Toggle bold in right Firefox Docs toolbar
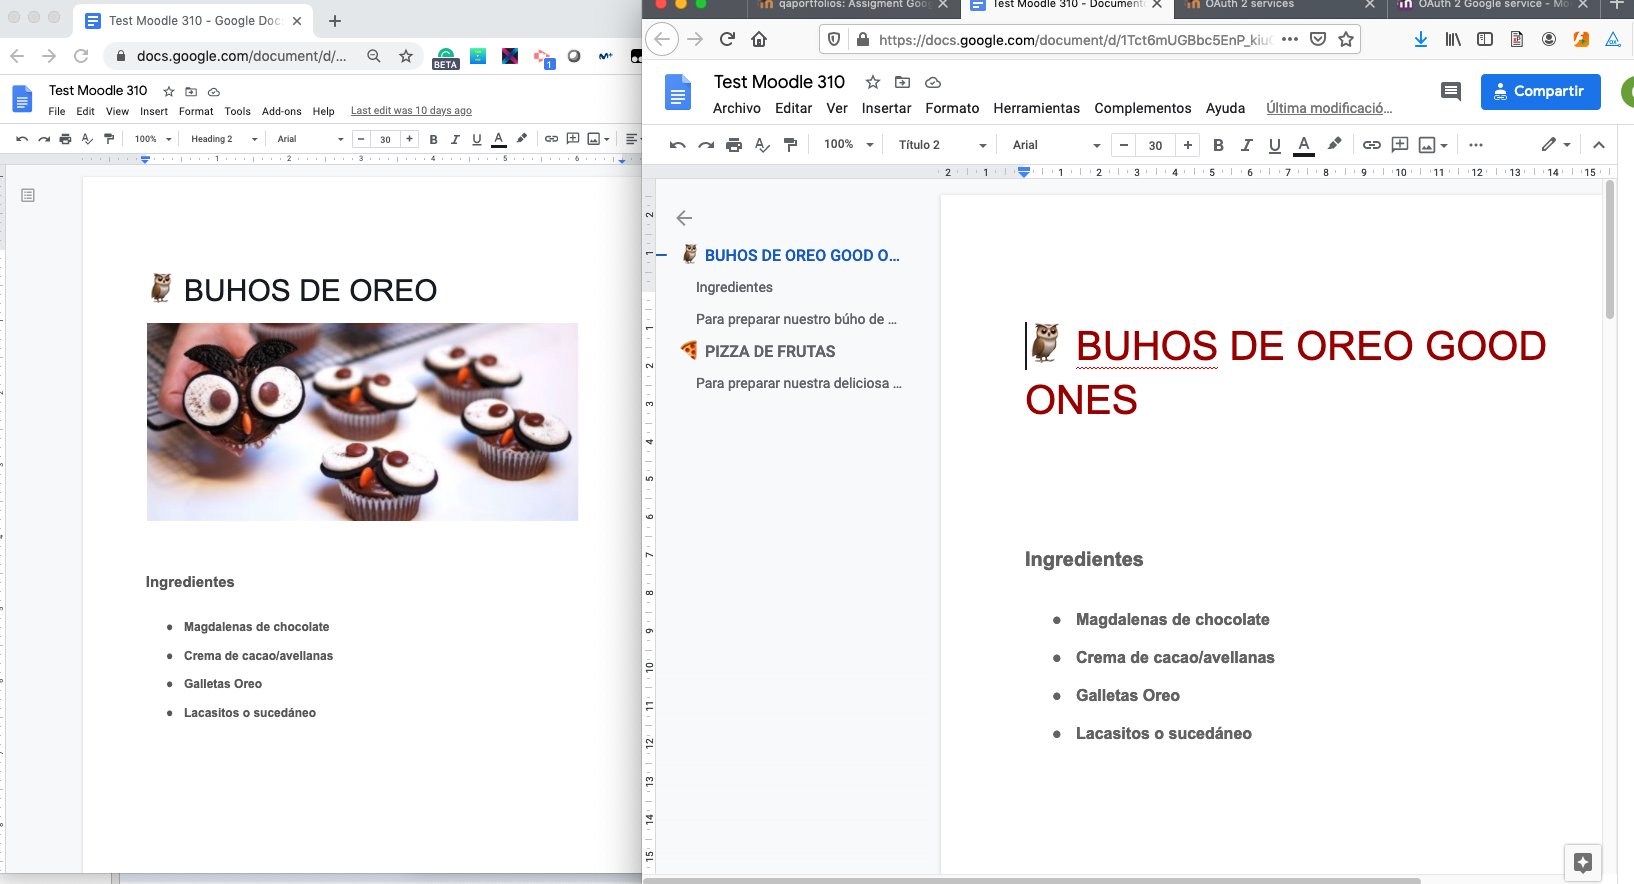Image resolution: width=1634 pixels, height=884 pixels. pyautogui.click(x=1218, y=145)
